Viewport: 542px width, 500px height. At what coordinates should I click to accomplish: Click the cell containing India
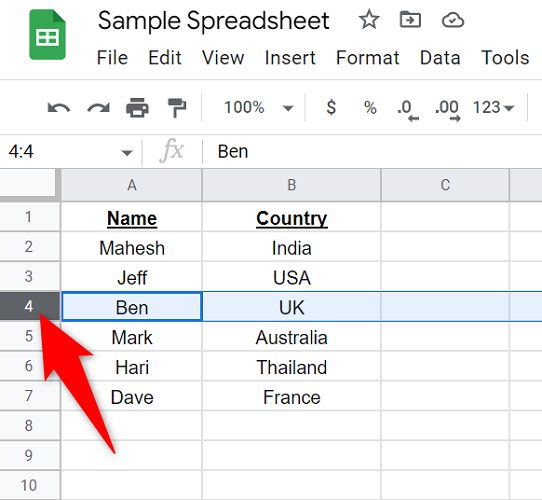pyautogui.click(x=291, y=247)
